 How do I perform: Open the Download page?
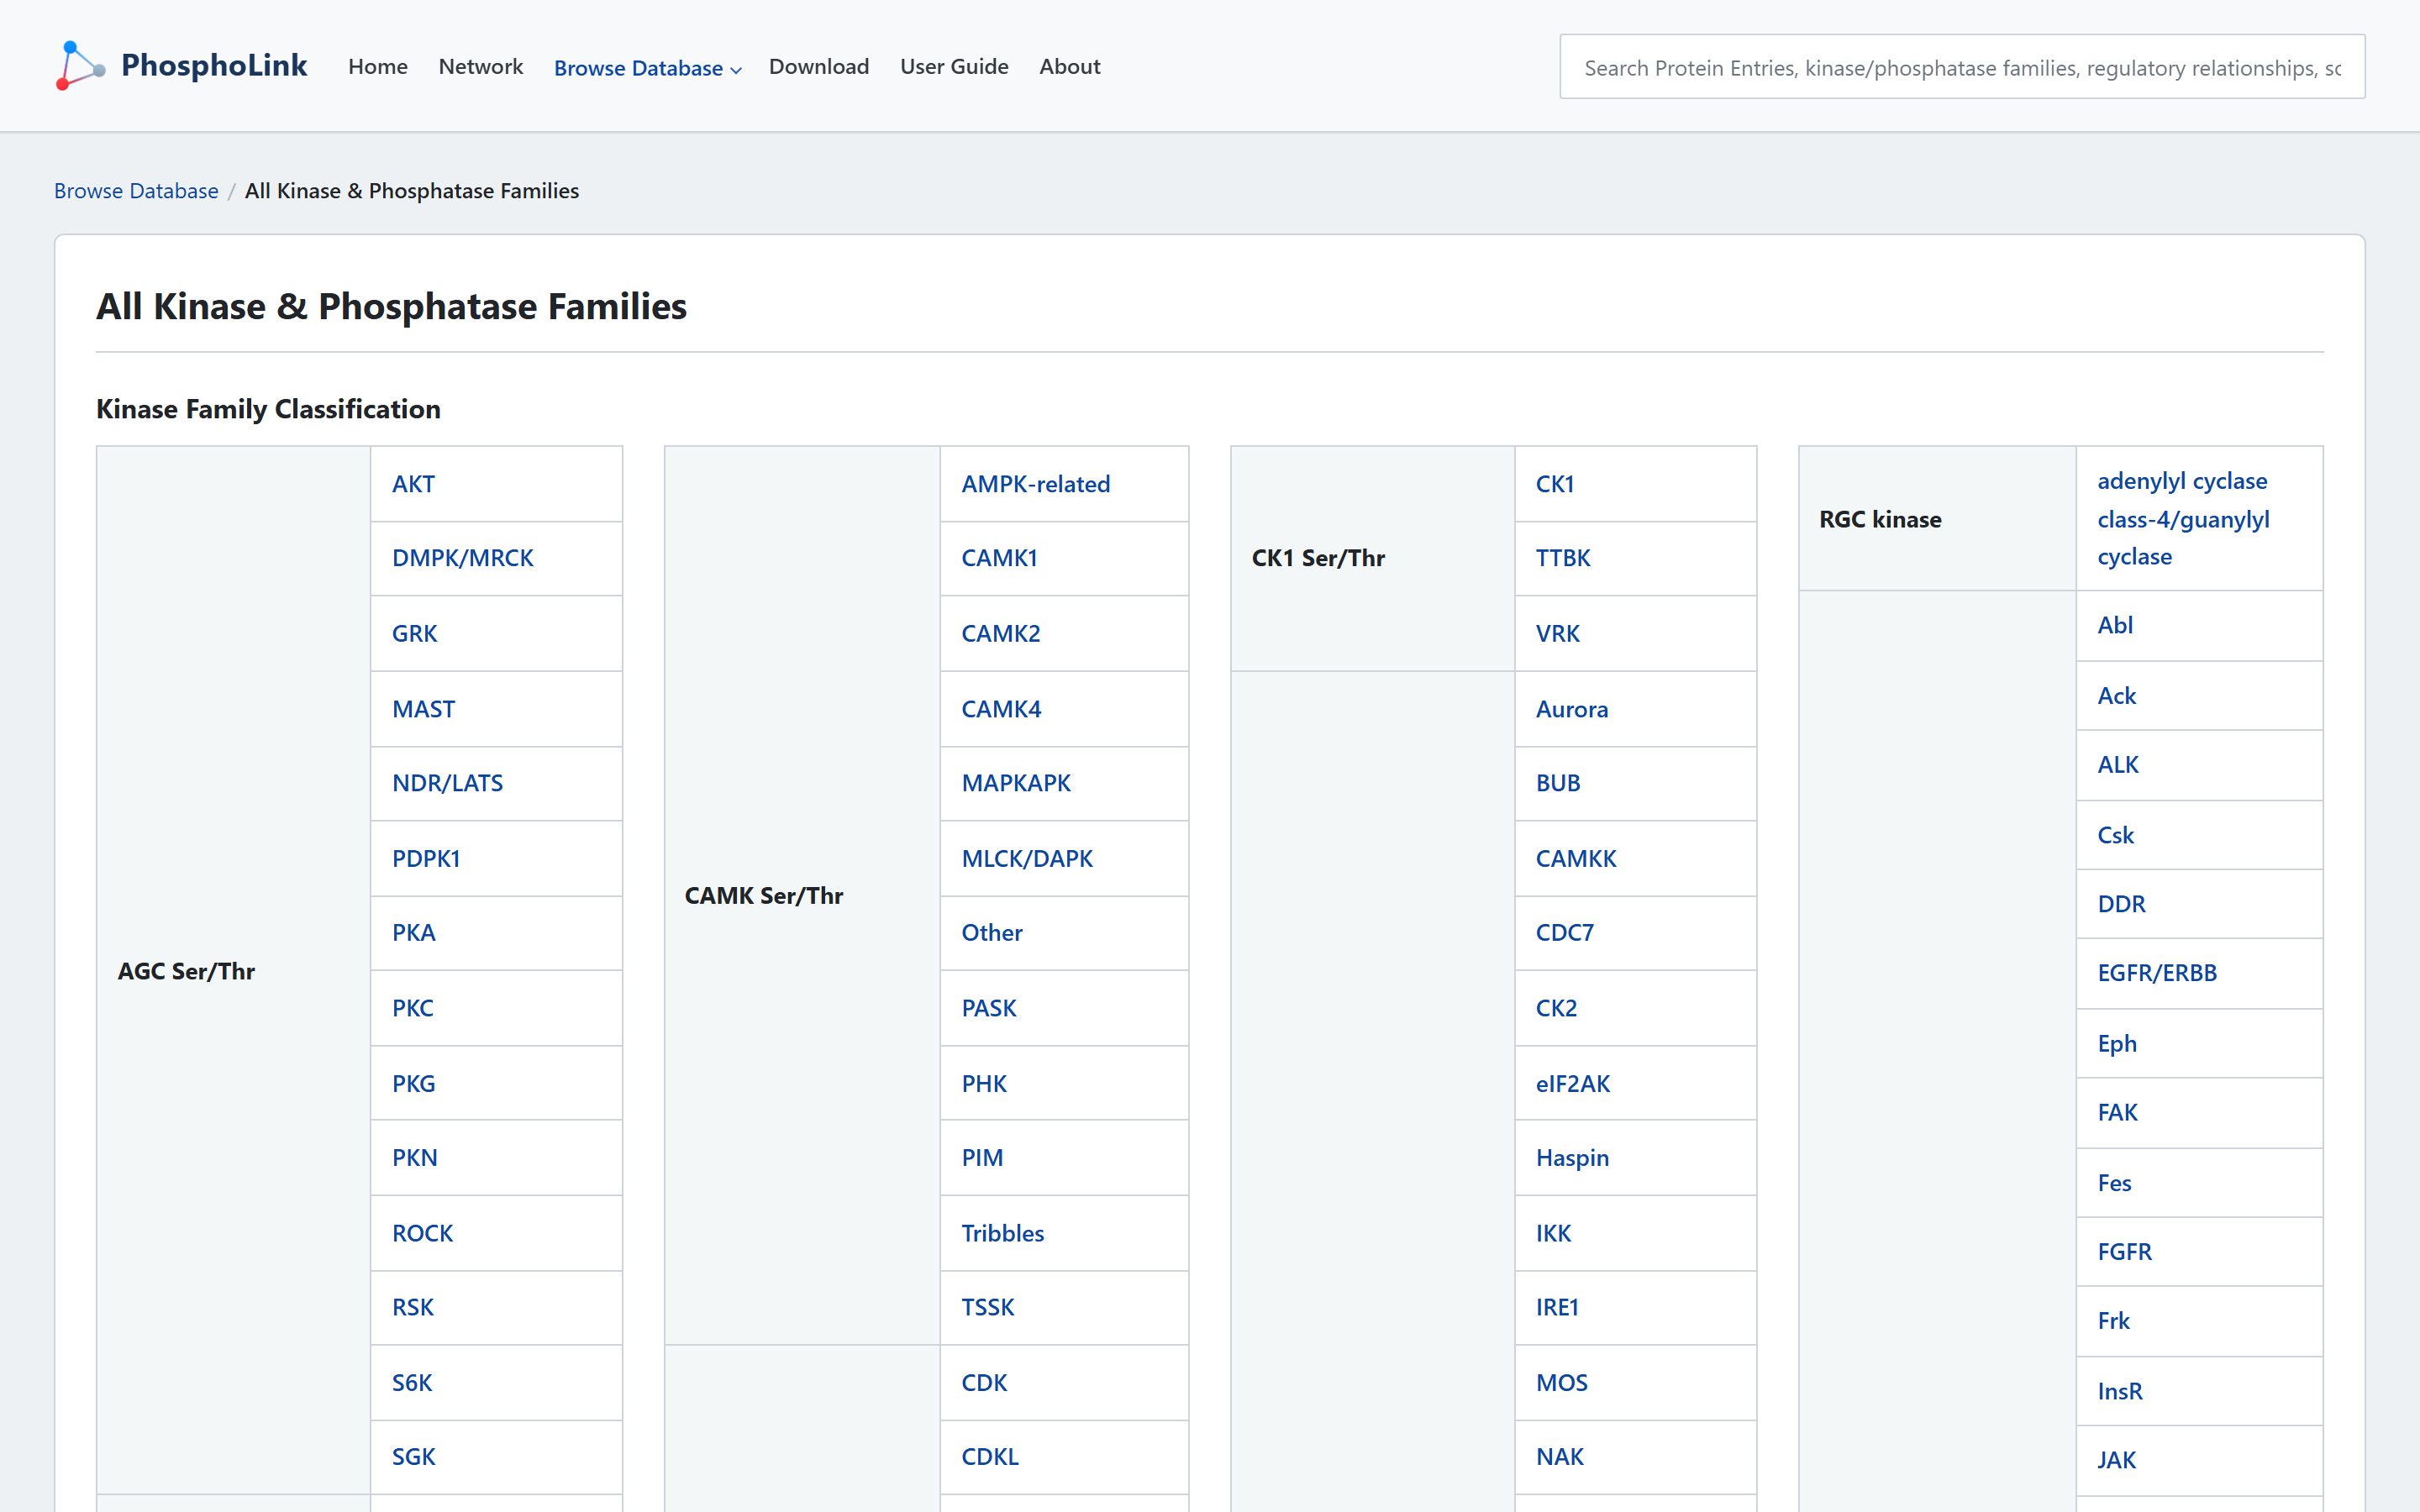819,67
